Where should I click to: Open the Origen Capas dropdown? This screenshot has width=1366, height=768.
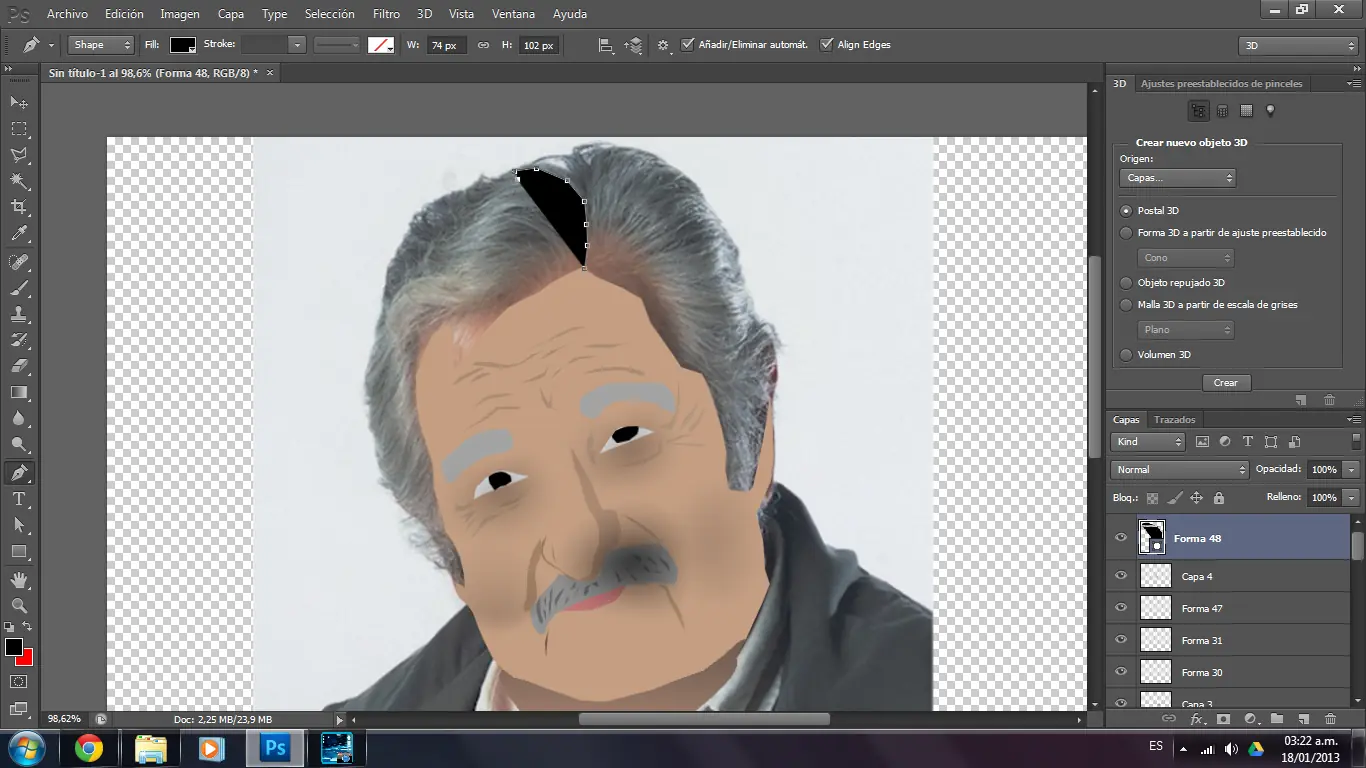coord(1177,178)
